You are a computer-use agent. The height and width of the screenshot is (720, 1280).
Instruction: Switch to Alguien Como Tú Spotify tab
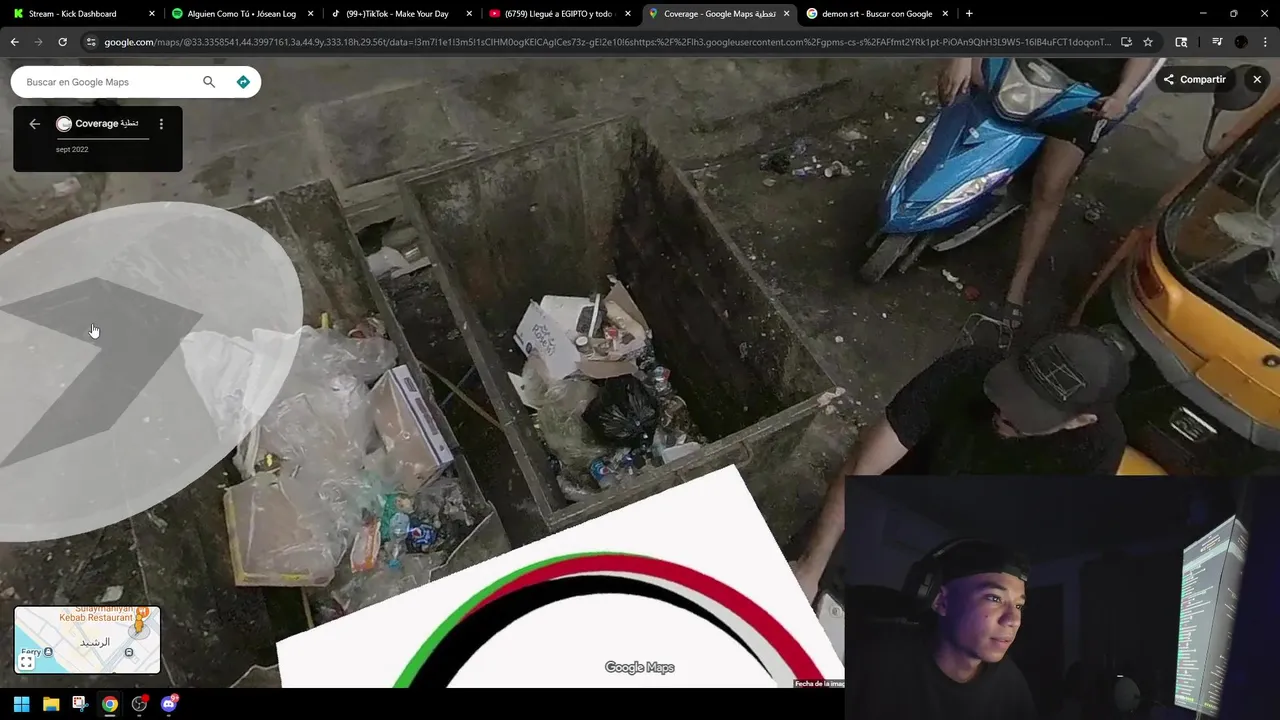point(240,14)
